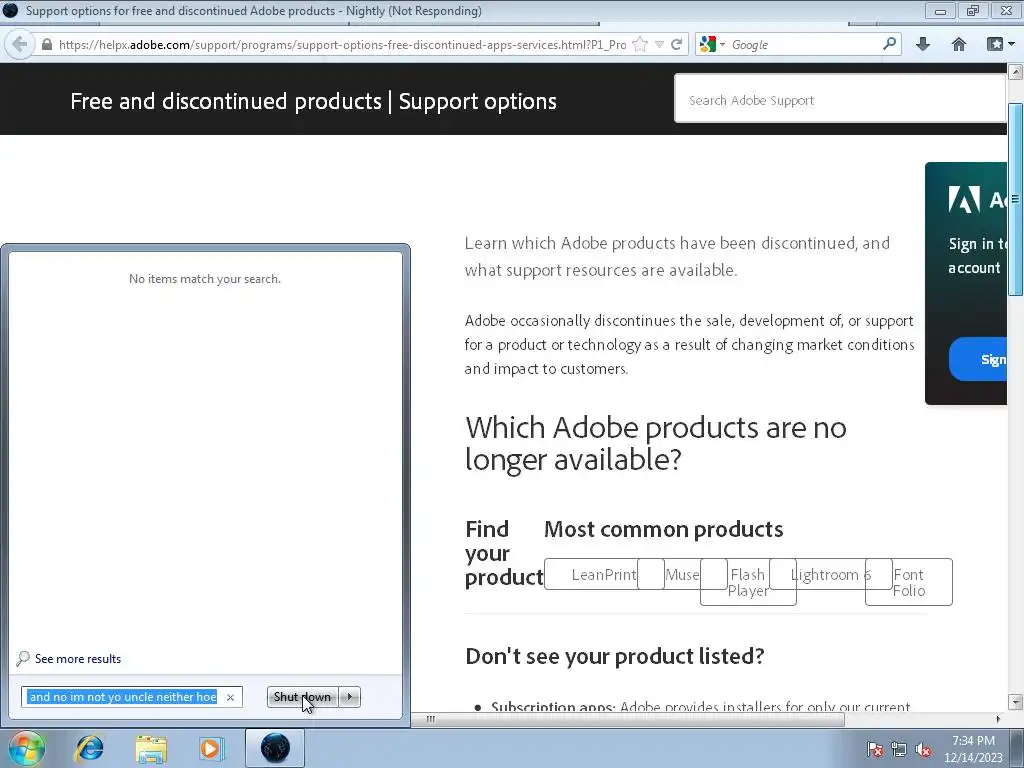Click the magnifier icon beside See more results
Screen dimensions: 1024x768
coord(23,658)
